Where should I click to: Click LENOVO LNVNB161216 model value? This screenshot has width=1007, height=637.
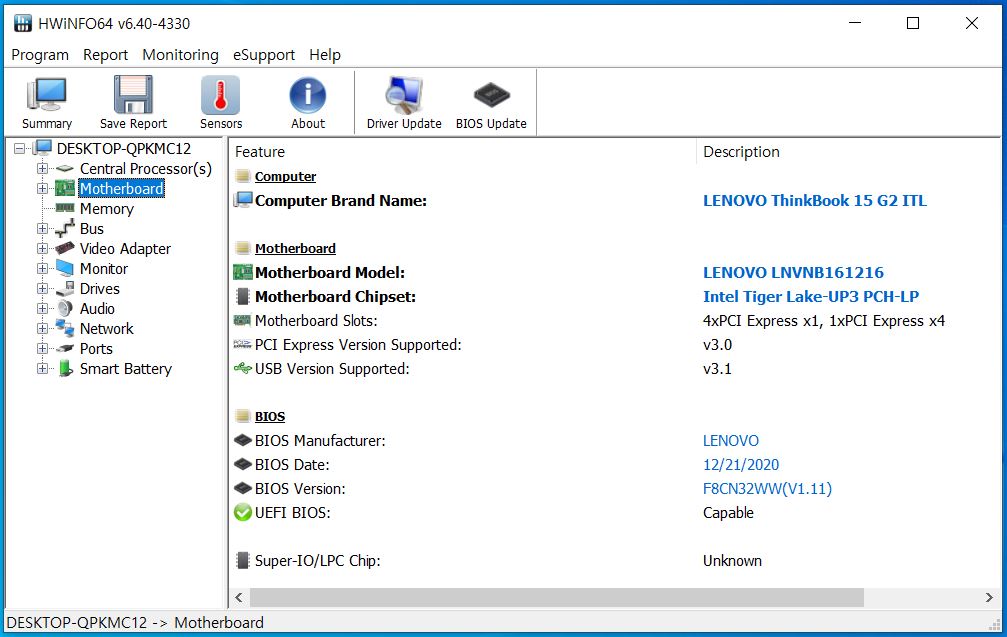point(793,272)
